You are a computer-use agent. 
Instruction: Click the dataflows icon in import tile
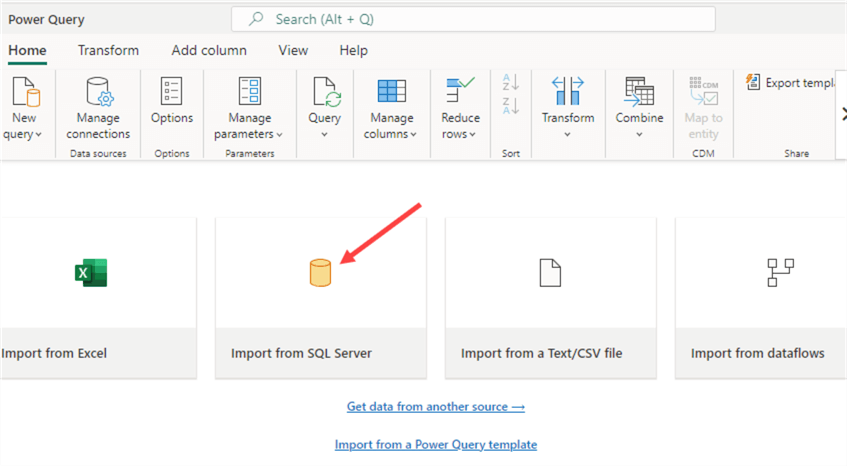pyautogui.click(x=780, y=273)
